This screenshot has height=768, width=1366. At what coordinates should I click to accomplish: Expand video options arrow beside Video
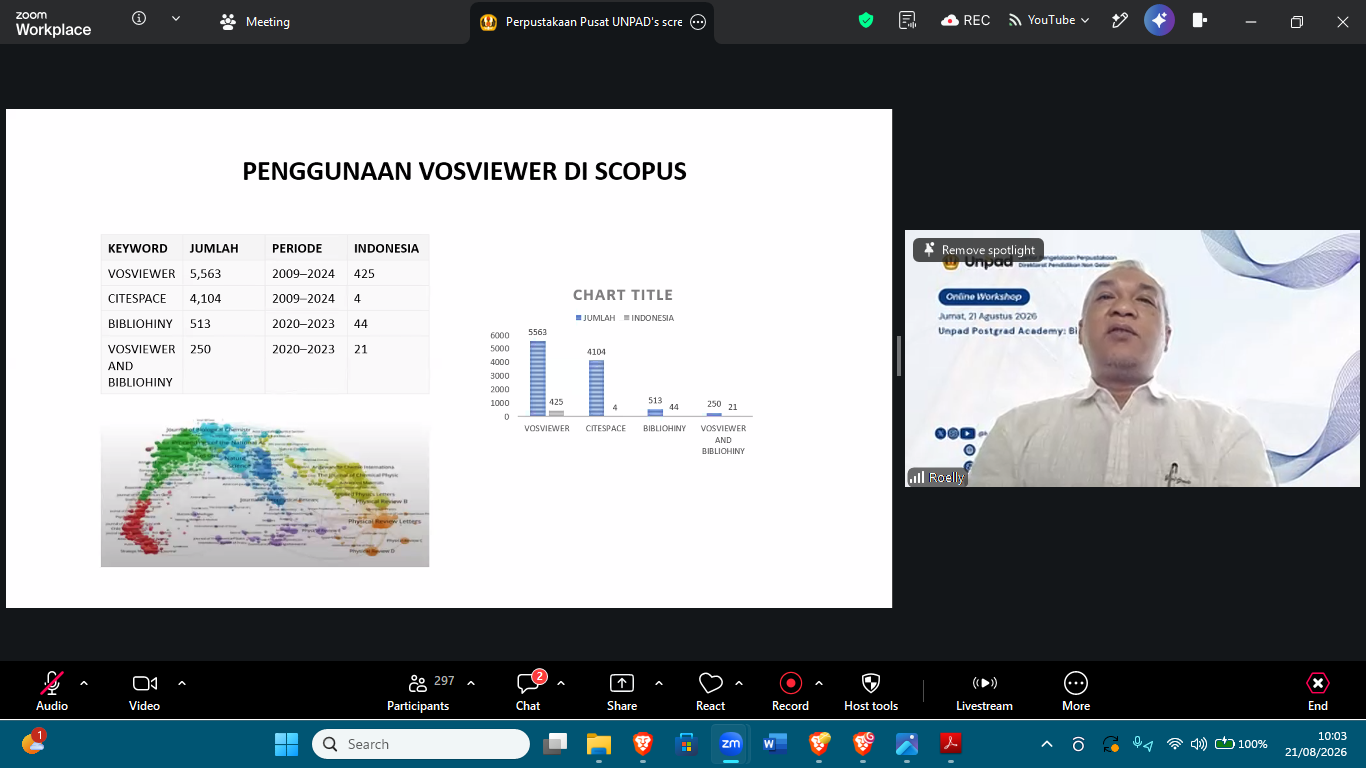pyautogui.click(x=182, y=683)
